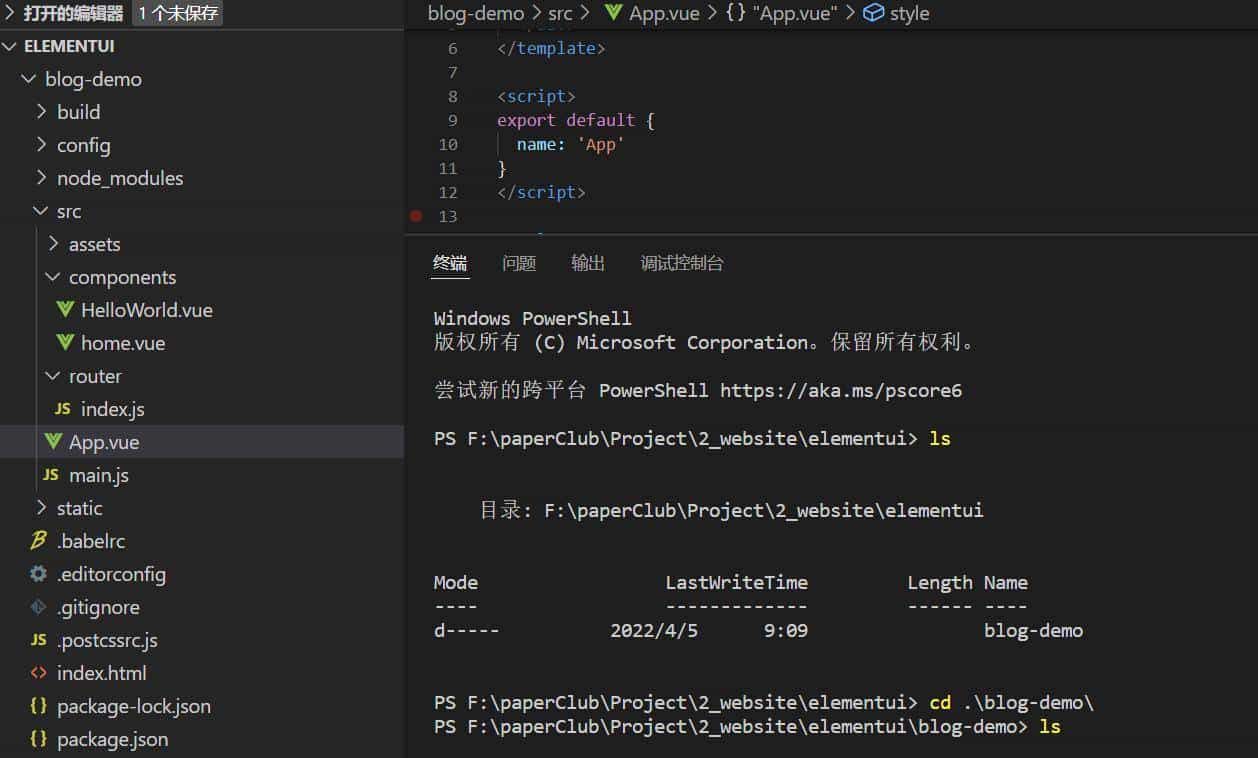Open the 调试控制台 tab
Screen dimensions: 1258x758
pyautogui.click(x=682, y=263)
